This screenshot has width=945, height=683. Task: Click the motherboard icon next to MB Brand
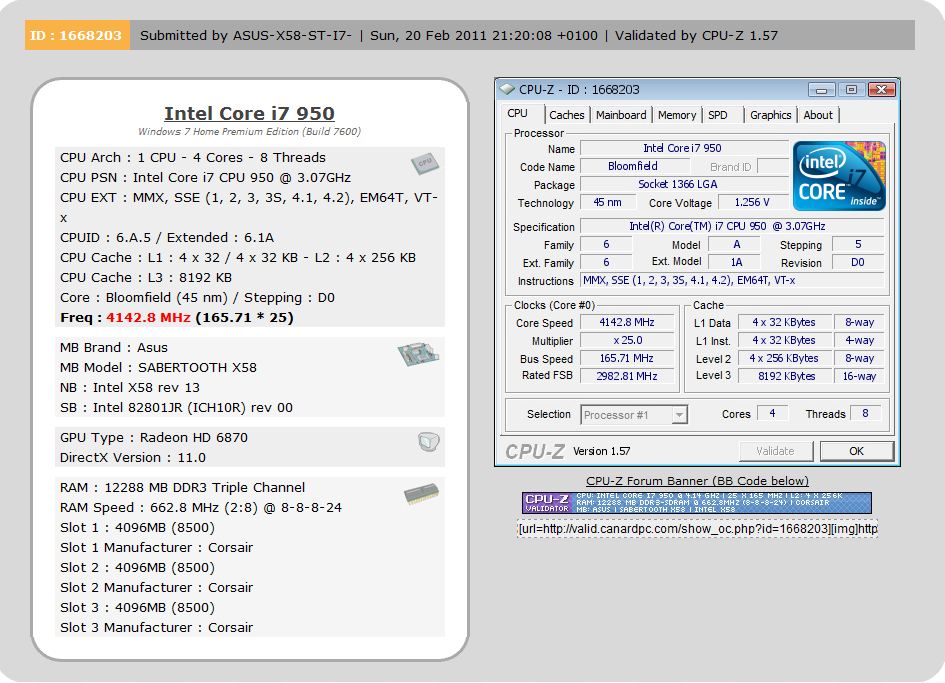click(x=415, y=355)
